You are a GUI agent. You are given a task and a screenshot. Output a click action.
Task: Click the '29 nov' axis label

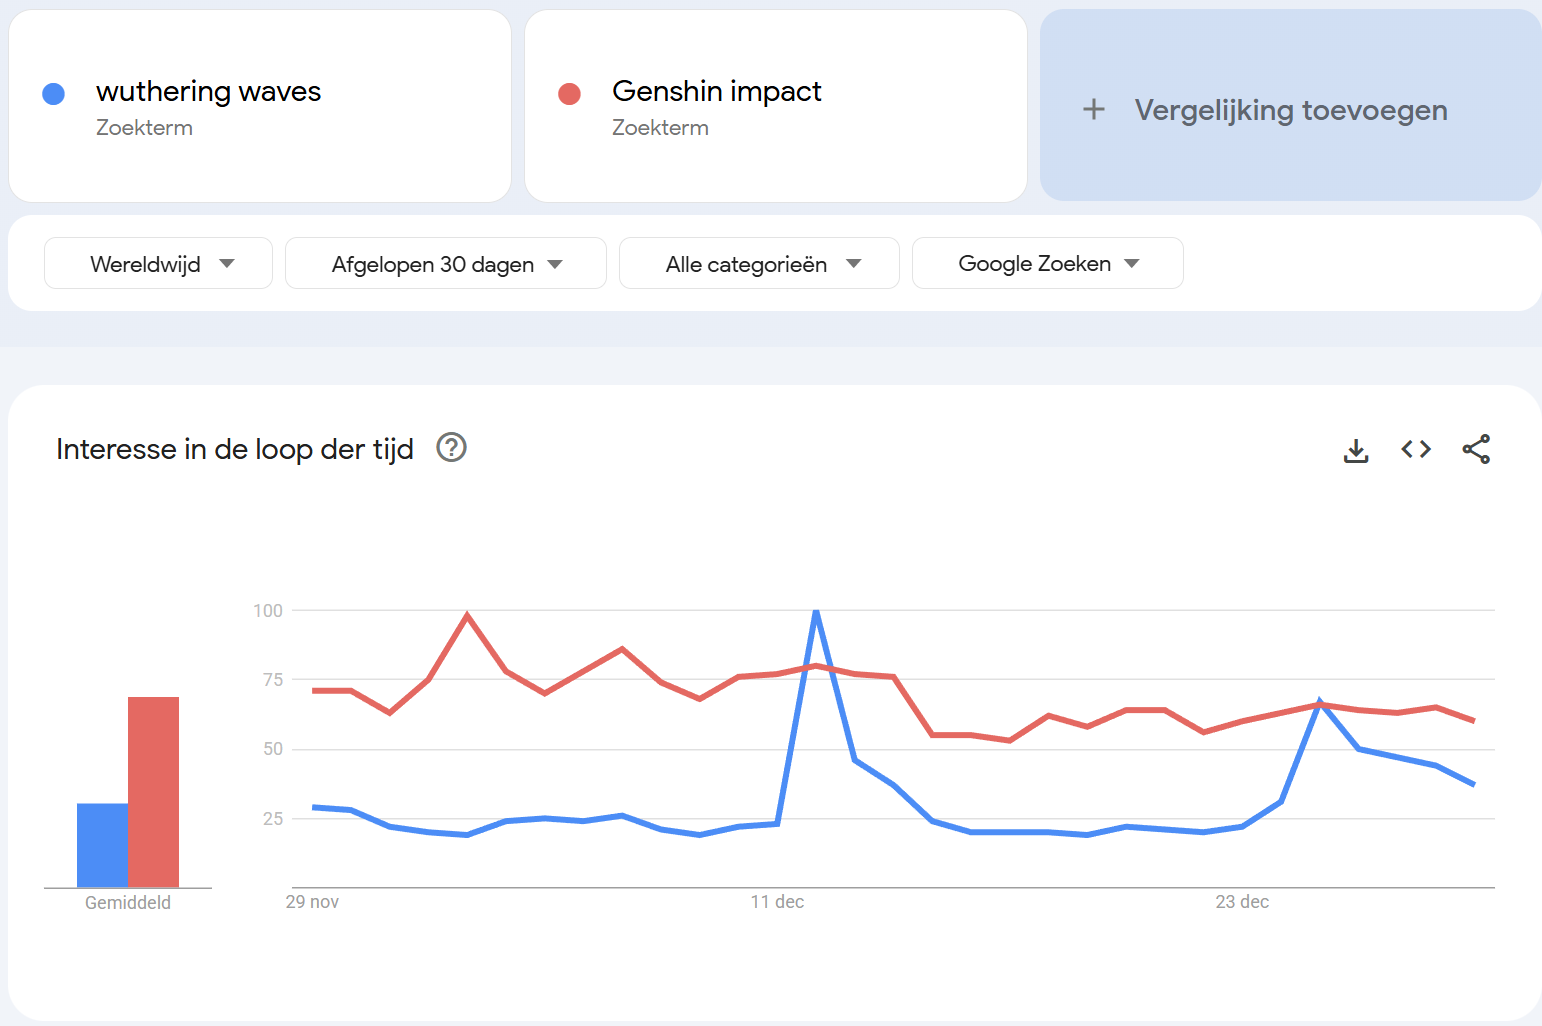[312, 902]
